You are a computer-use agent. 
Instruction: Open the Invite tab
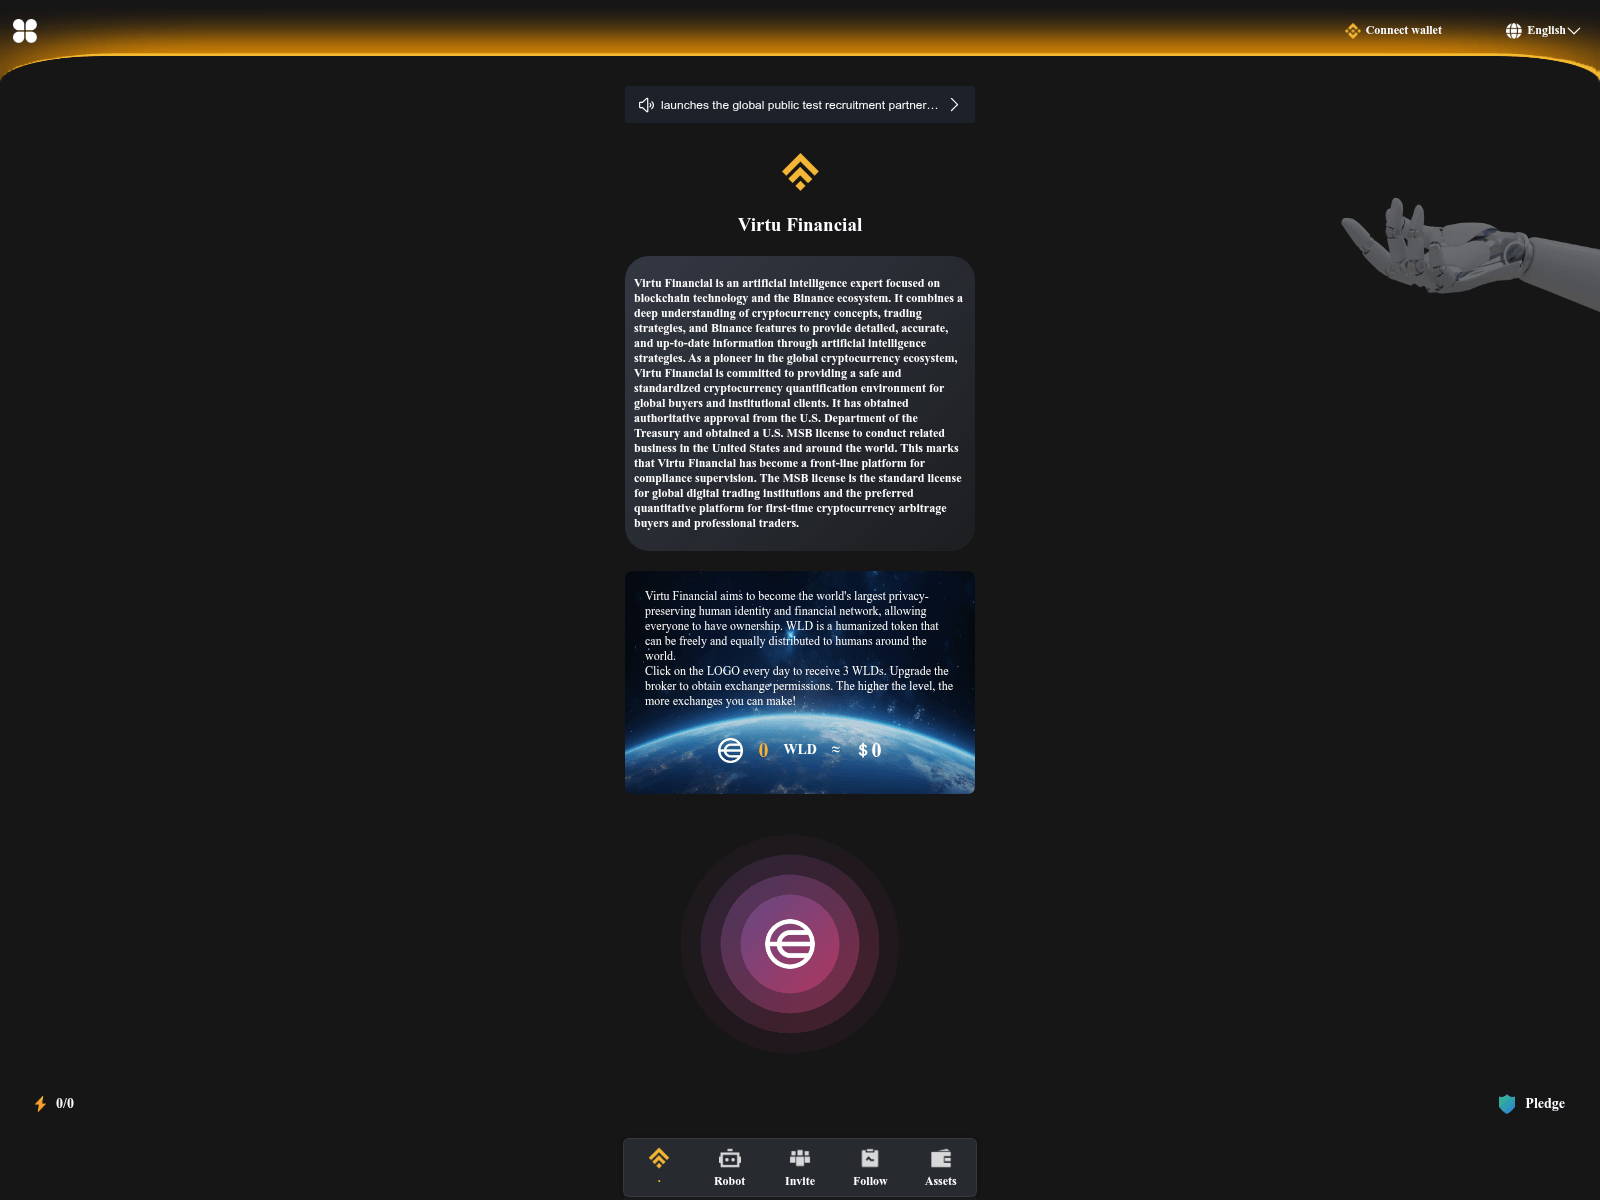click(800, 1167)
